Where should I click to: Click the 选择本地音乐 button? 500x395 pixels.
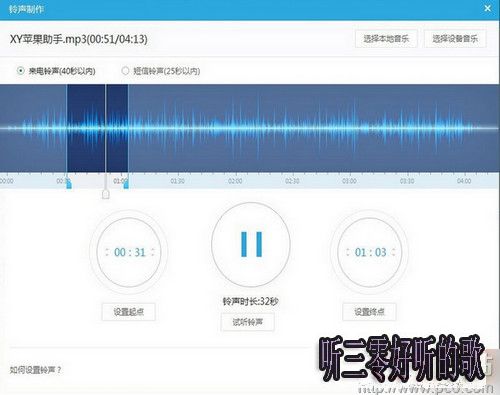pos(386,39)
